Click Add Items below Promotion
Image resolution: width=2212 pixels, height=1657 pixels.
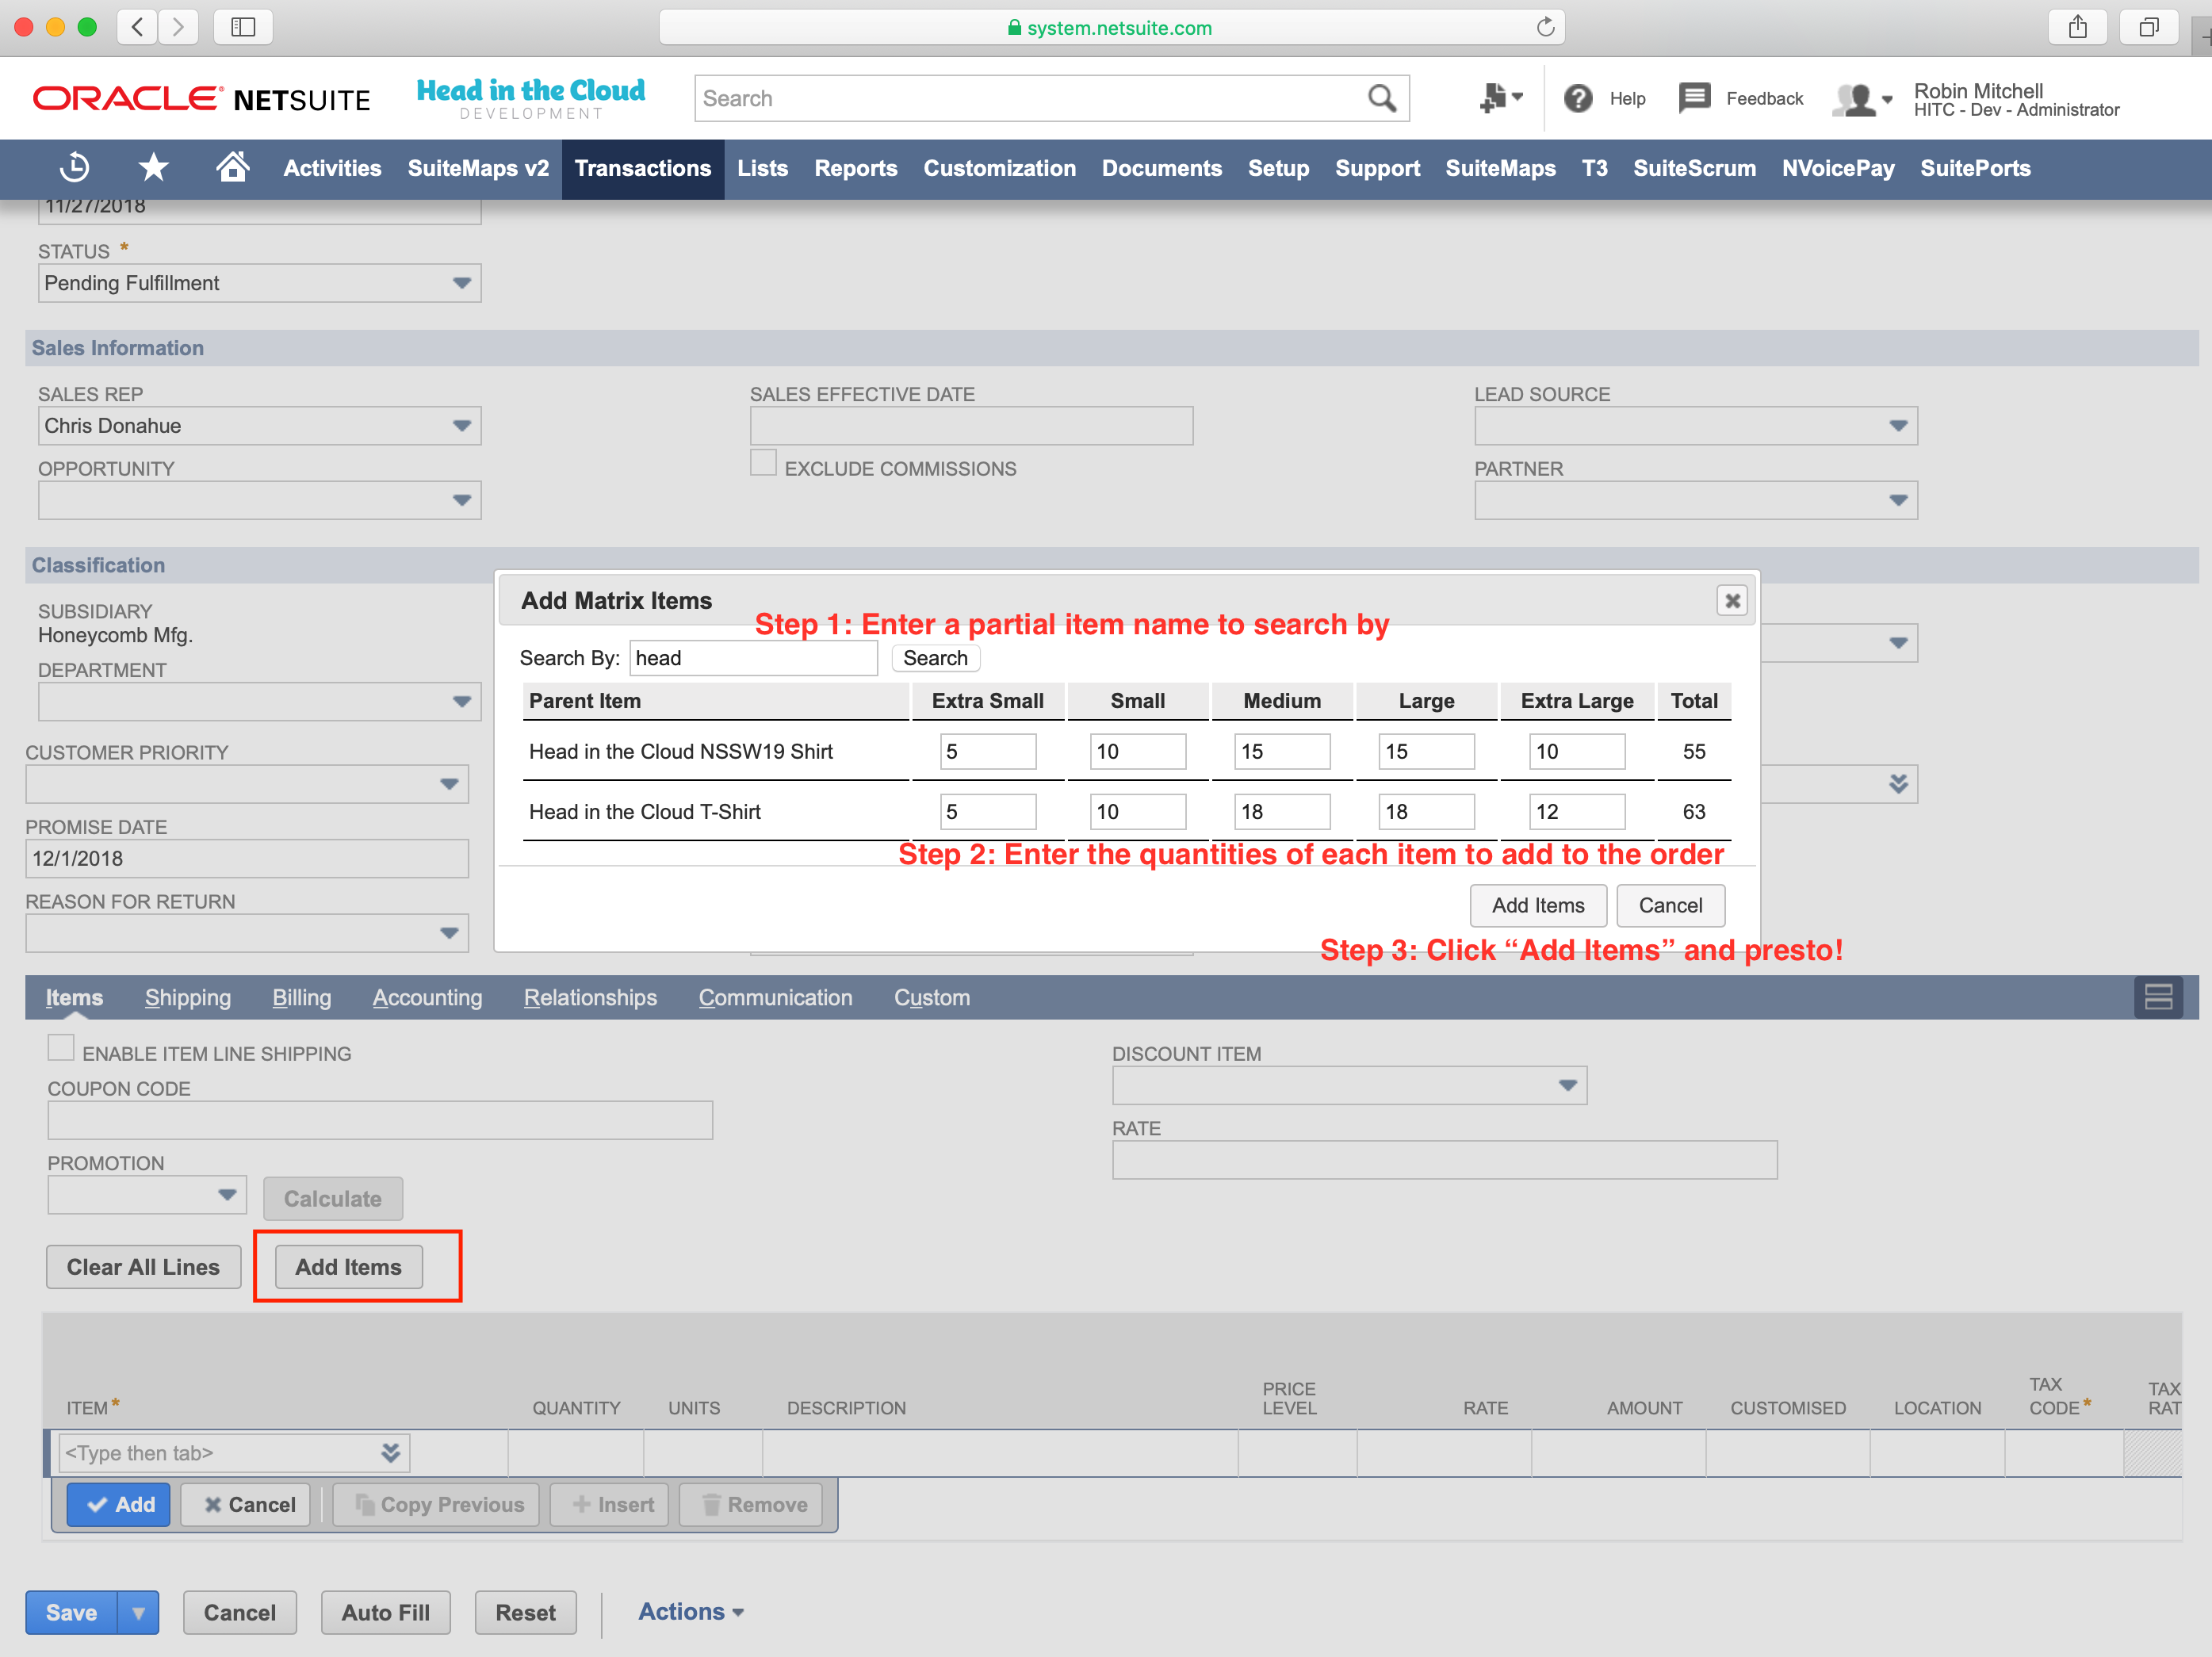tap(348, 1266)
